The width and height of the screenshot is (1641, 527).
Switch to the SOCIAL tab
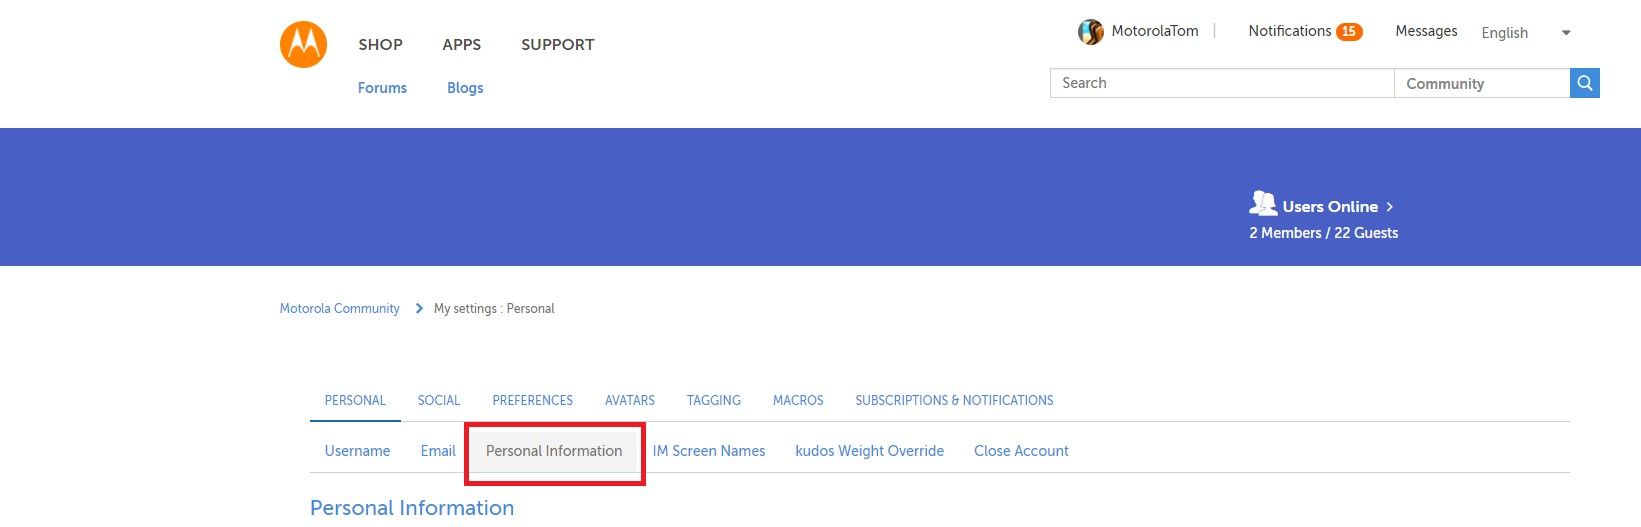[439, 400]
